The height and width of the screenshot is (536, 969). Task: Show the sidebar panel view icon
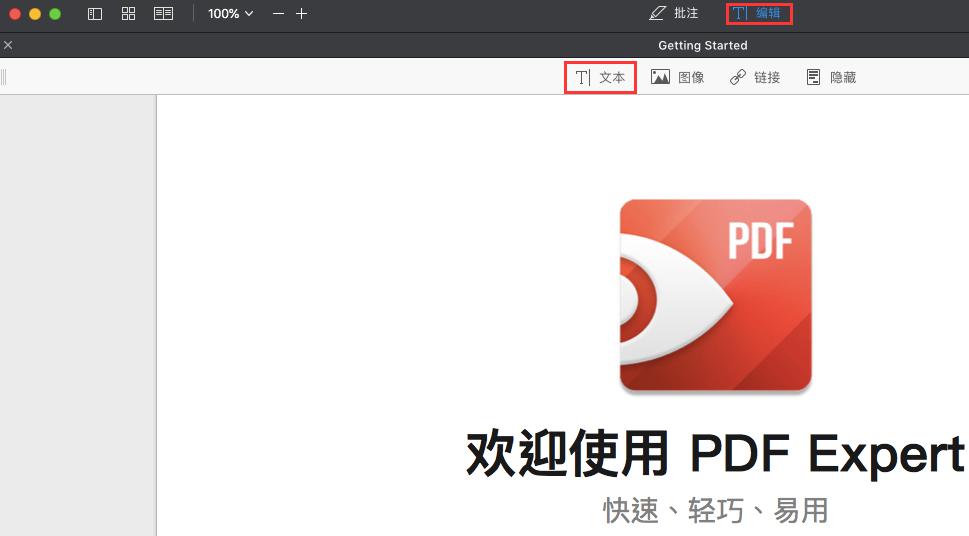pos(95,14)
